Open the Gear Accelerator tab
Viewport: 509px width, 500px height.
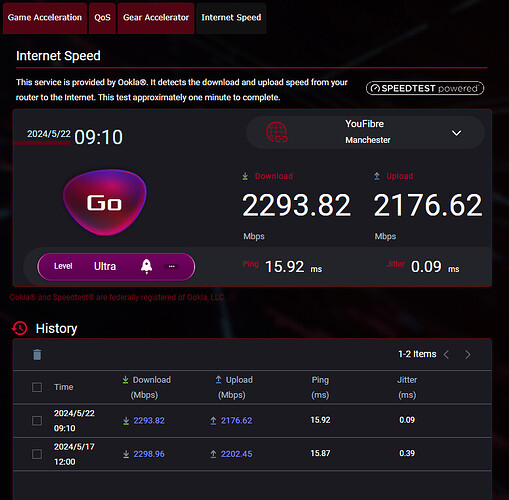click(156, 18)
